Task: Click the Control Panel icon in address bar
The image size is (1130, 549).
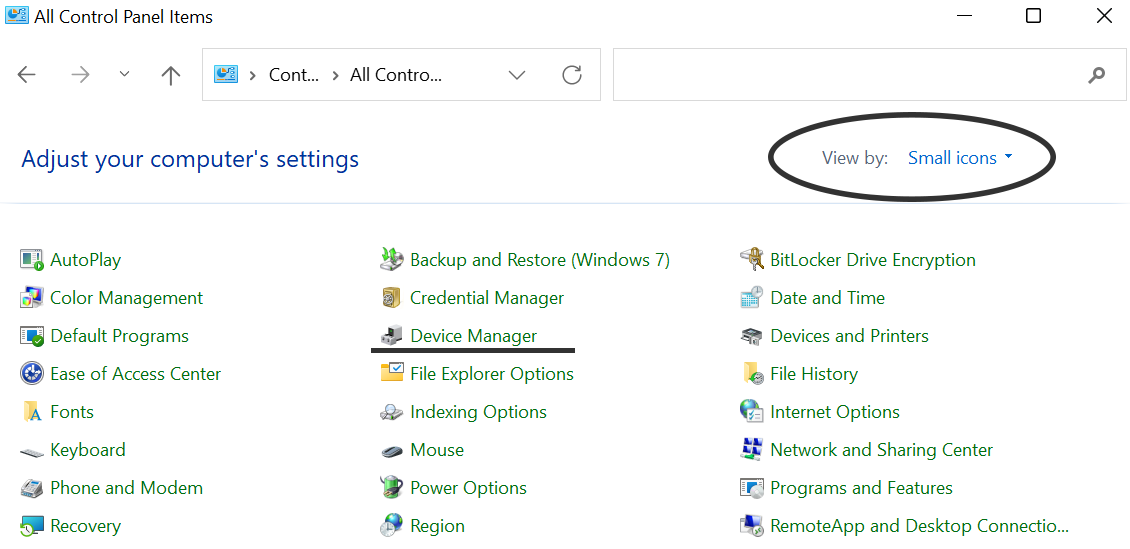Action: point(226,74)
